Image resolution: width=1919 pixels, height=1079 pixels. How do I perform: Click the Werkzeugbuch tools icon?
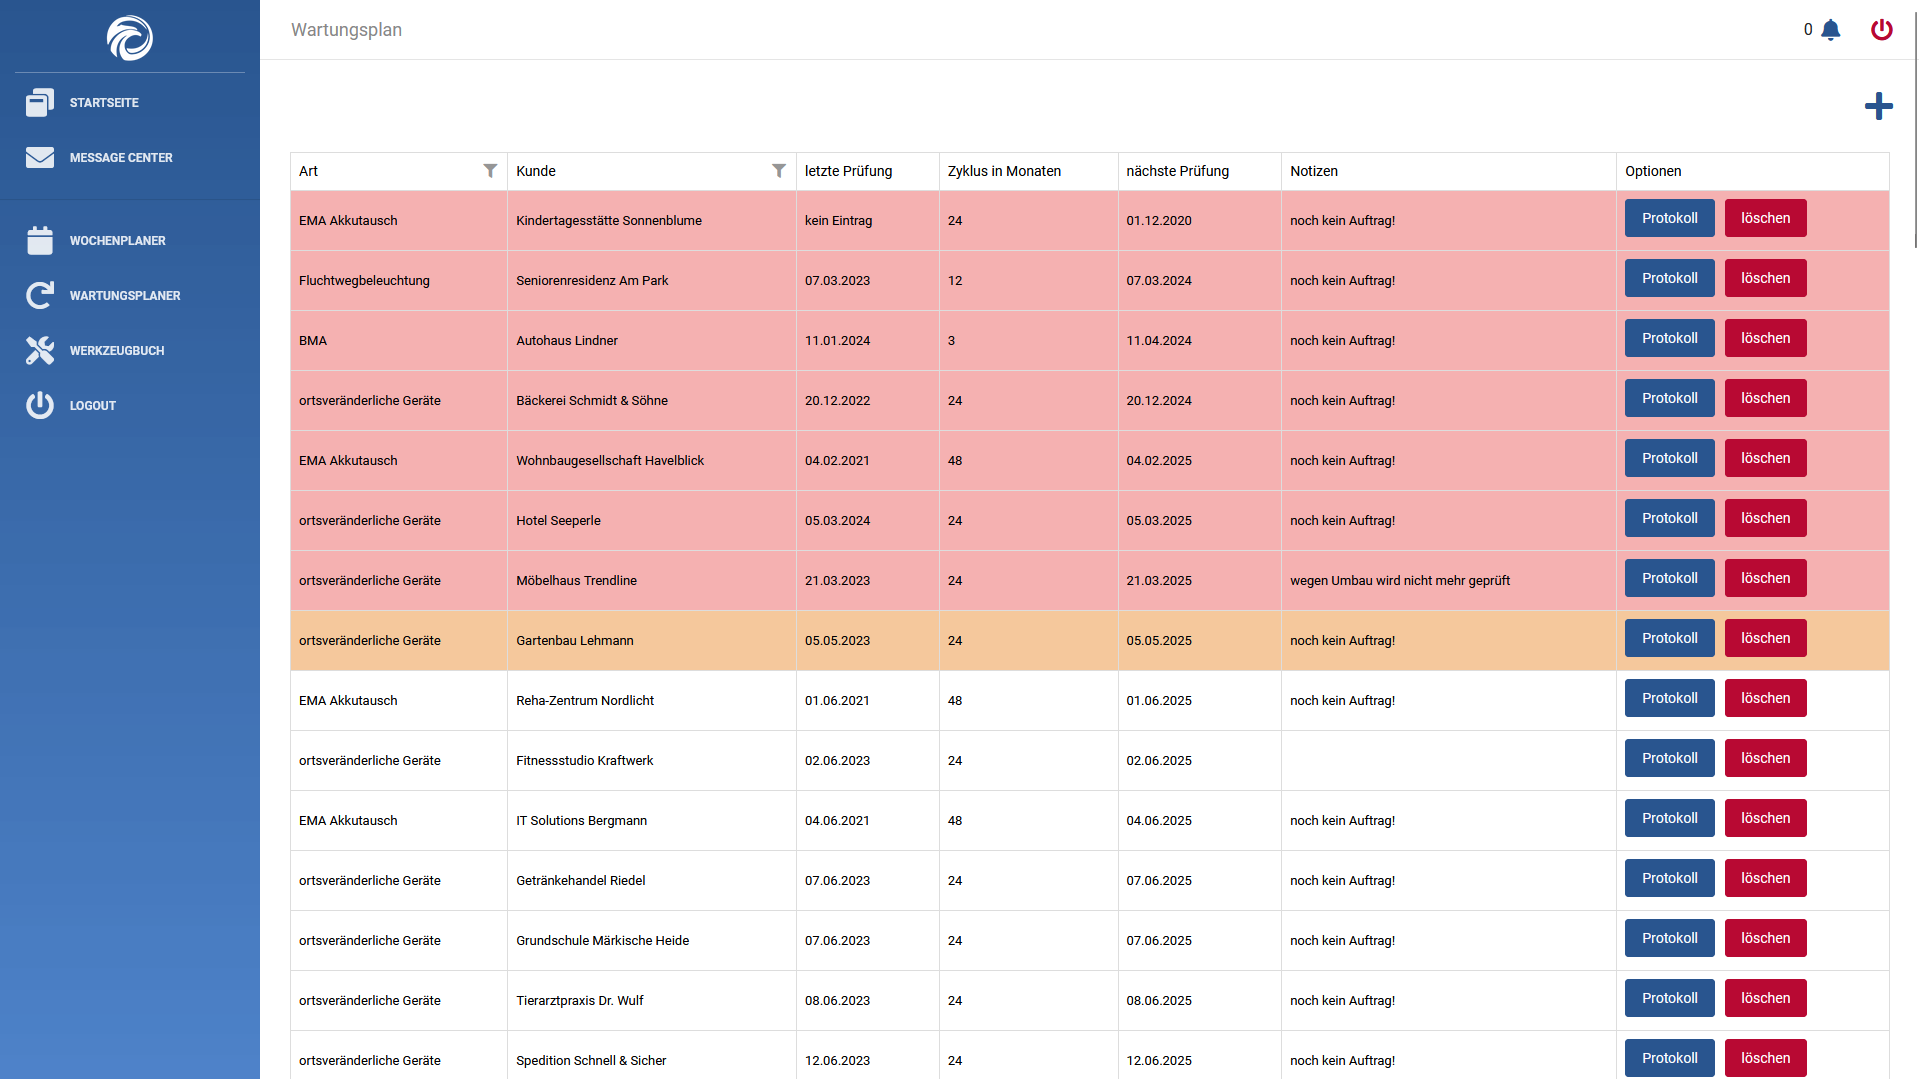tap(40, 351)
